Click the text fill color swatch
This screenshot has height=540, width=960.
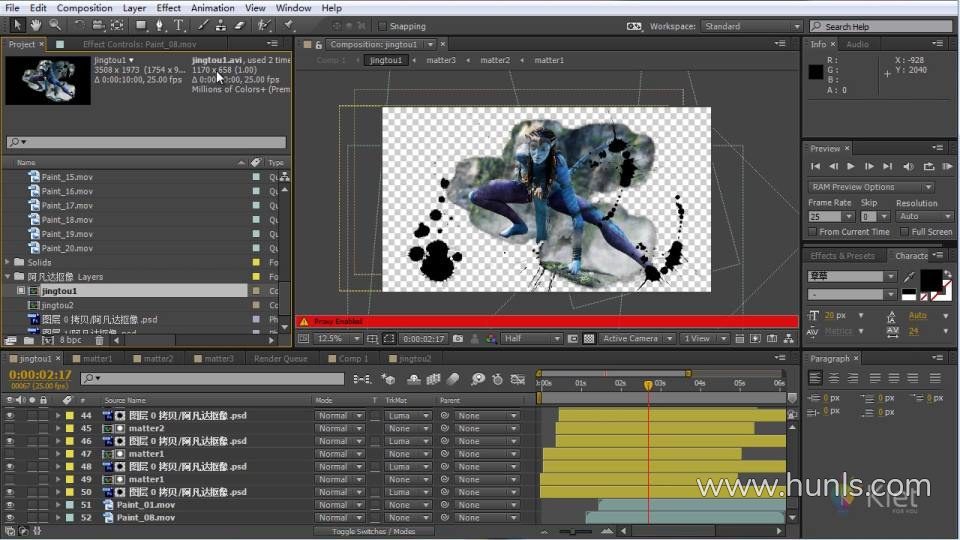[931, 280]
